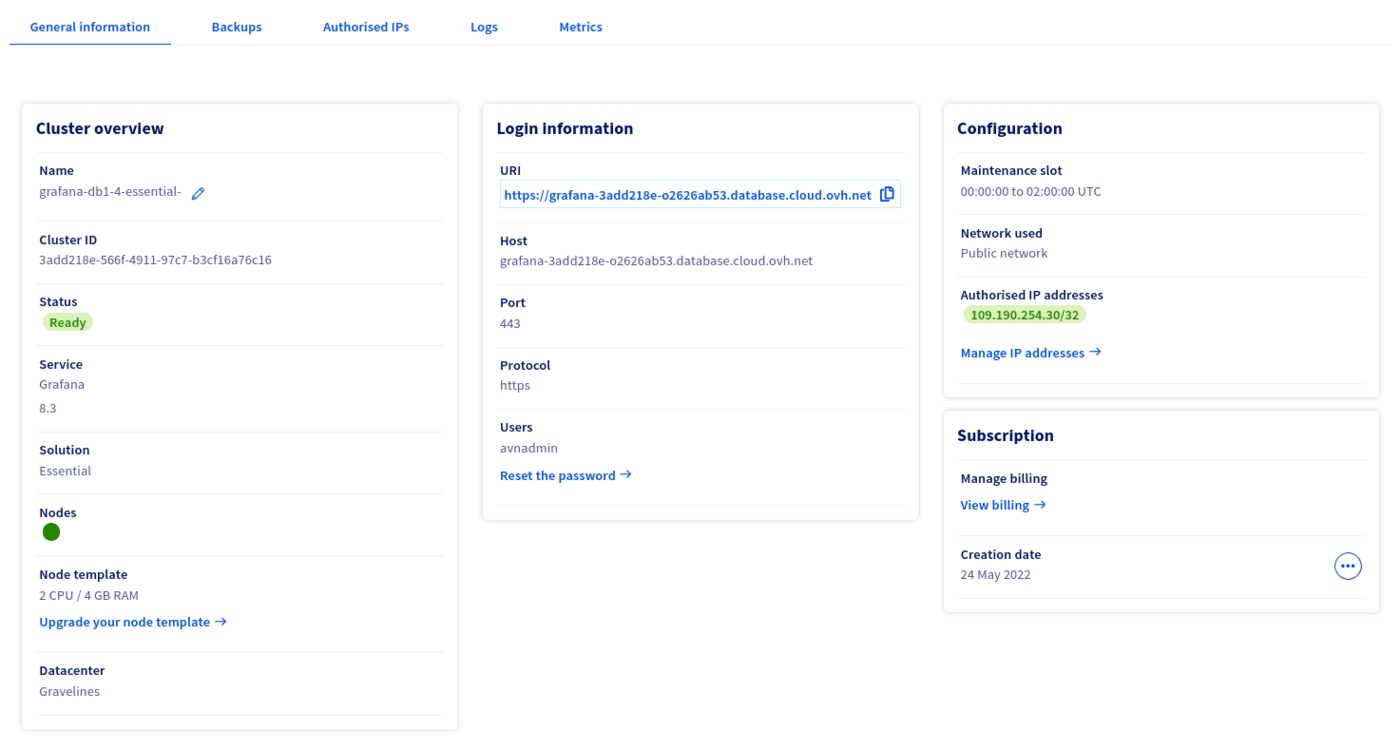The width and height of the screenshot is (1400, 751).
Task: Click the Ready status badge
Action: pyautogui.click(x=67, y=322)
